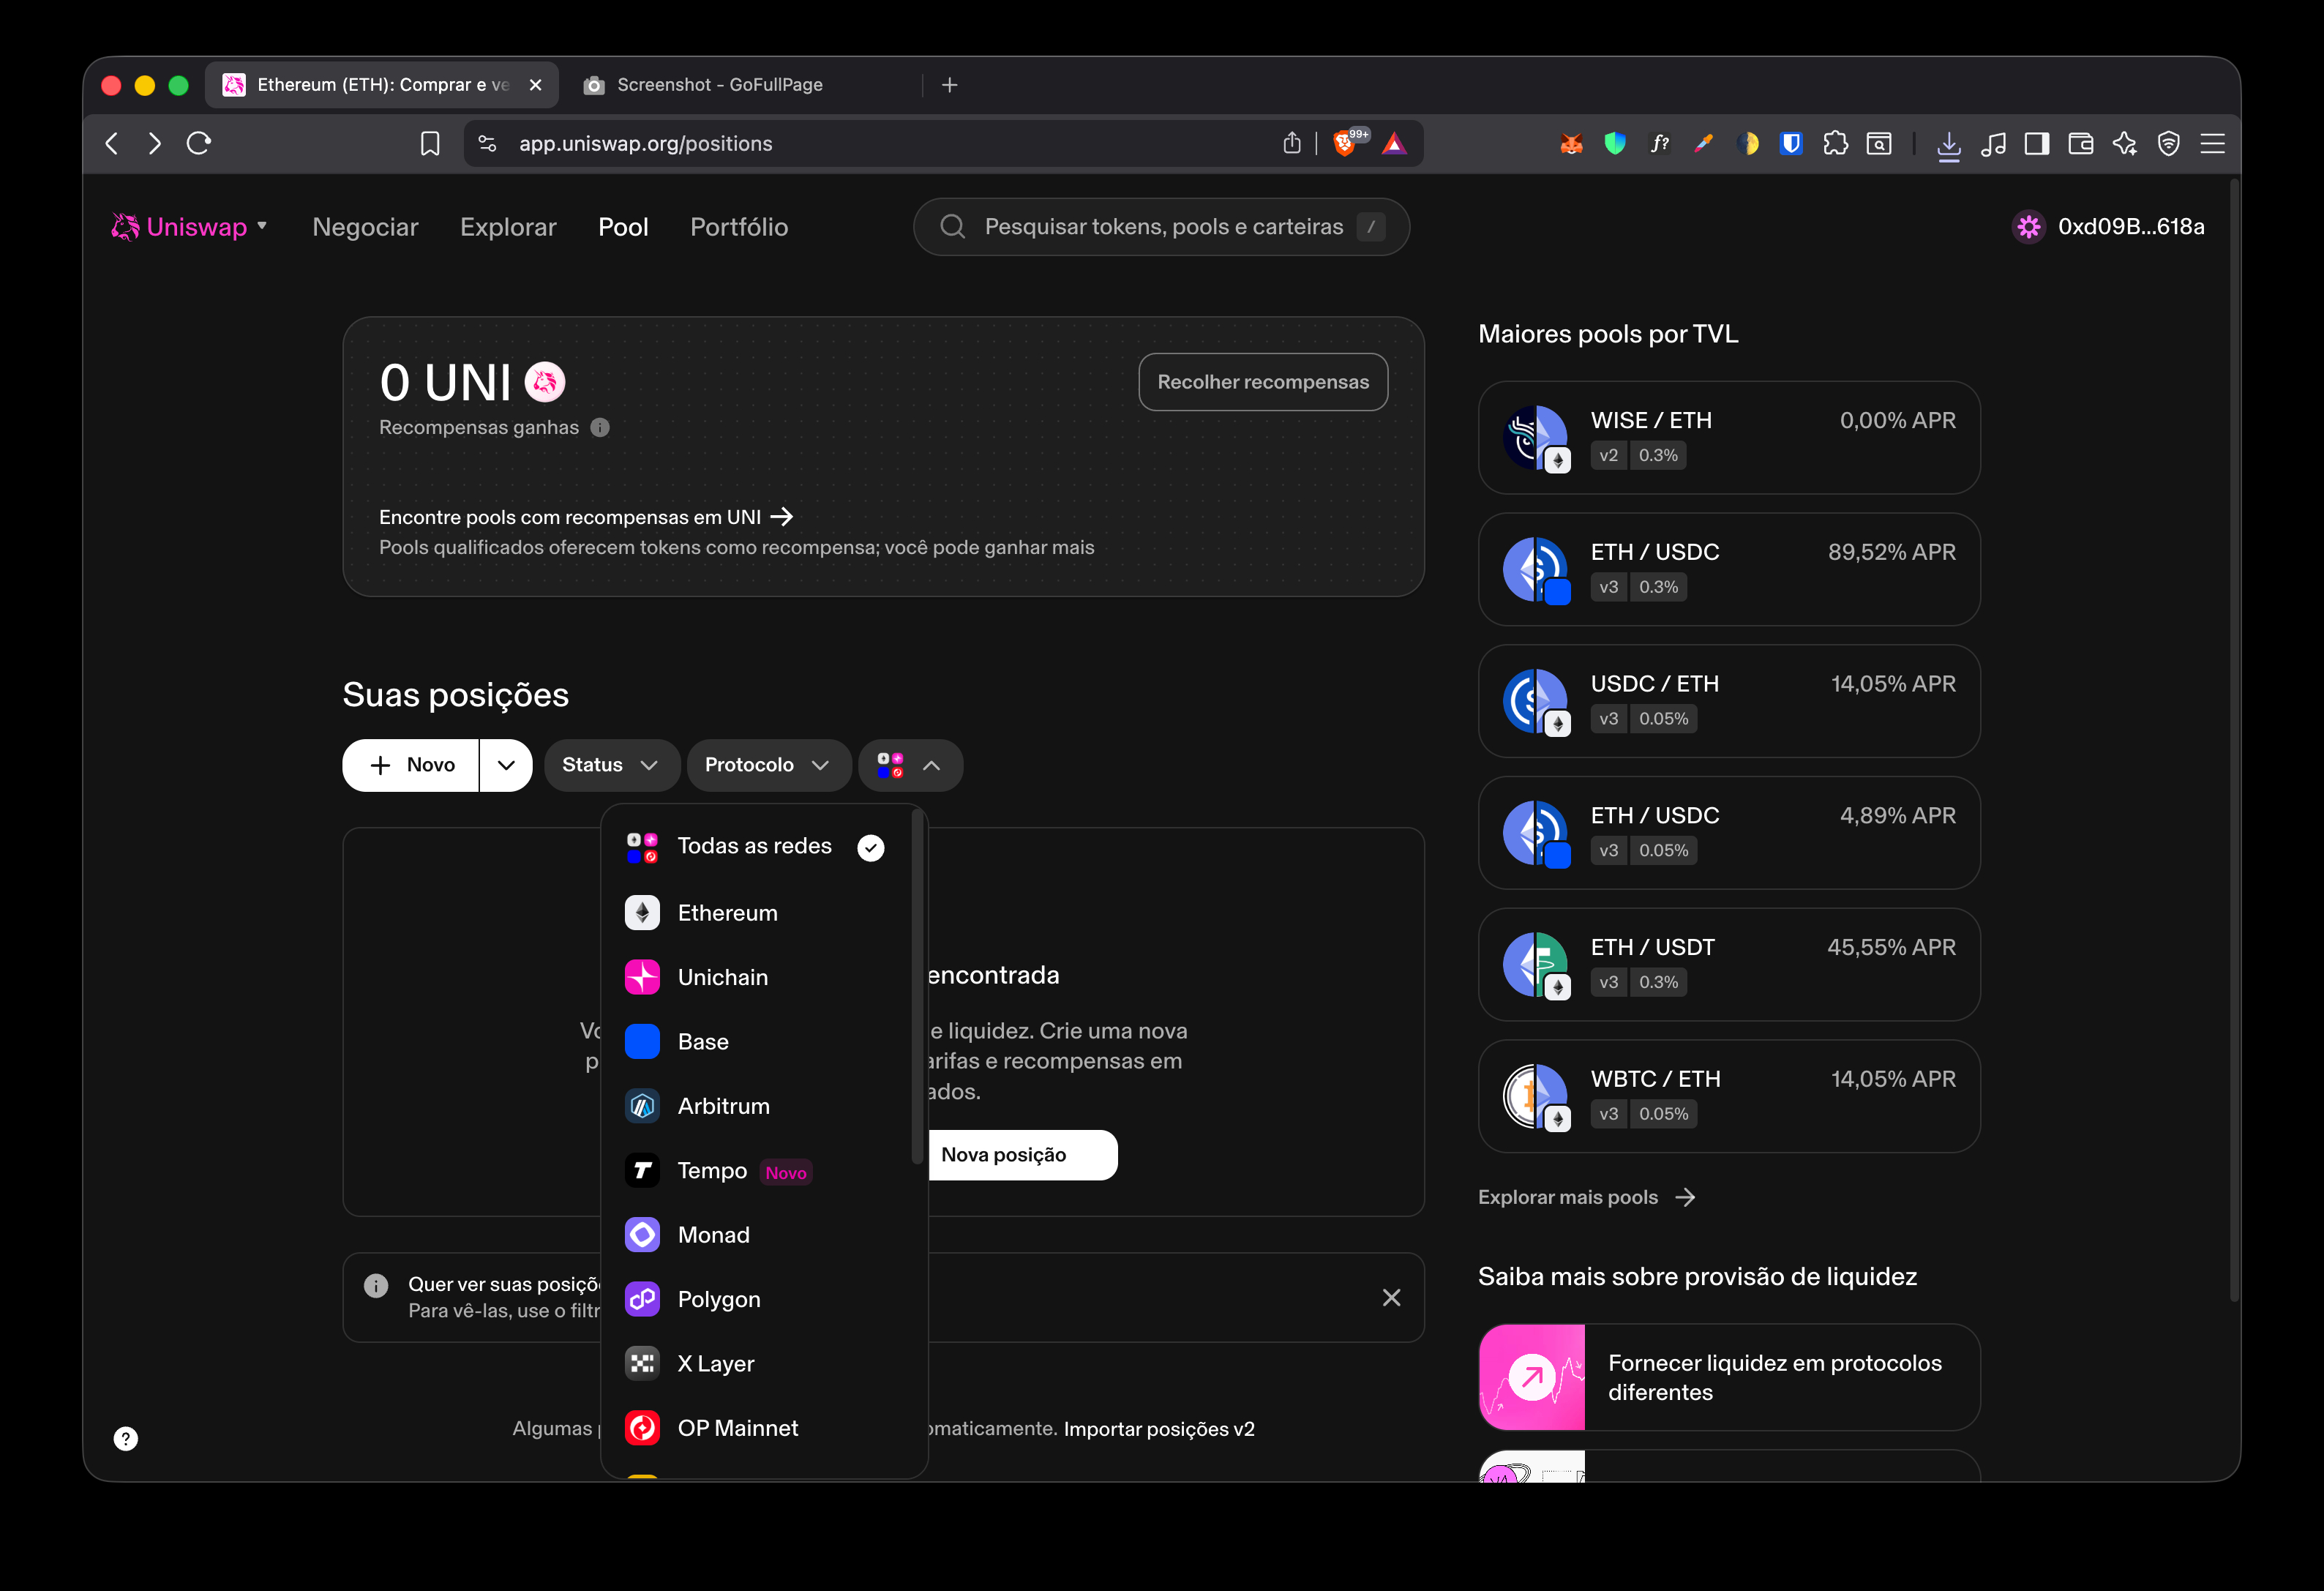
Task: Go forward in browser history
Action: 155,143
